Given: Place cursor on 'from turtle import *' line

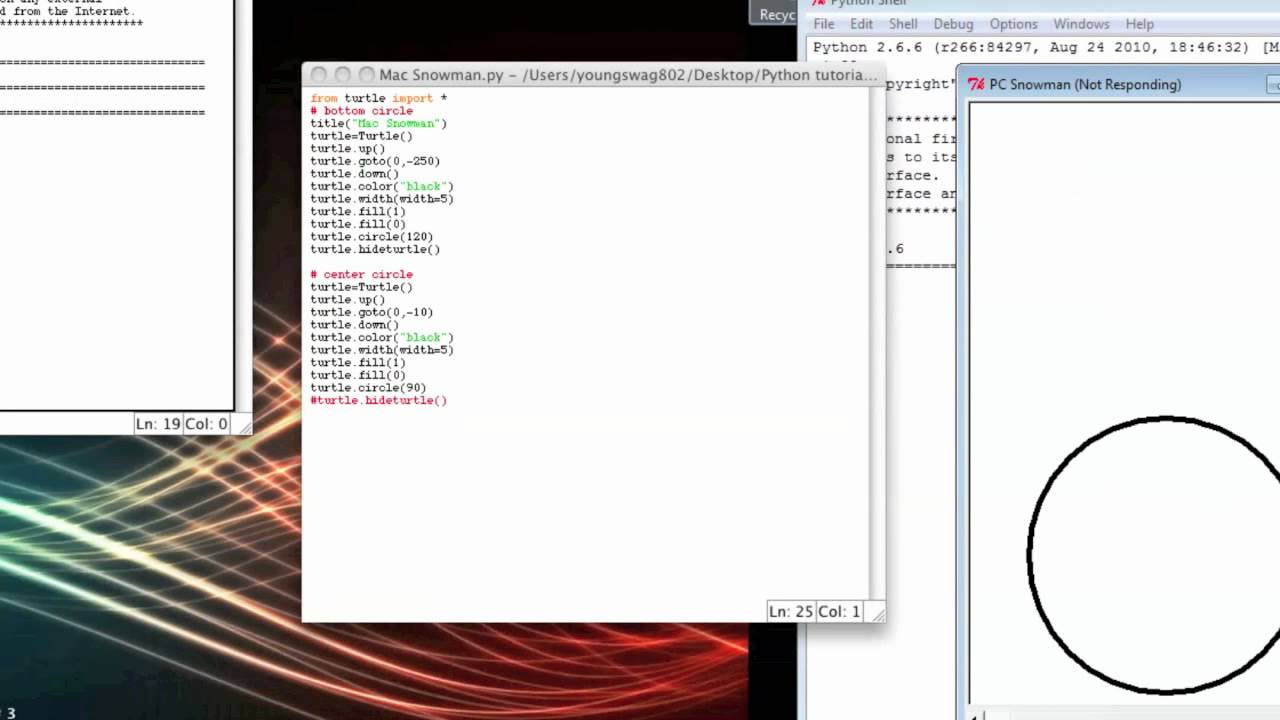Looking at the screenshot, I should (378, 98).
